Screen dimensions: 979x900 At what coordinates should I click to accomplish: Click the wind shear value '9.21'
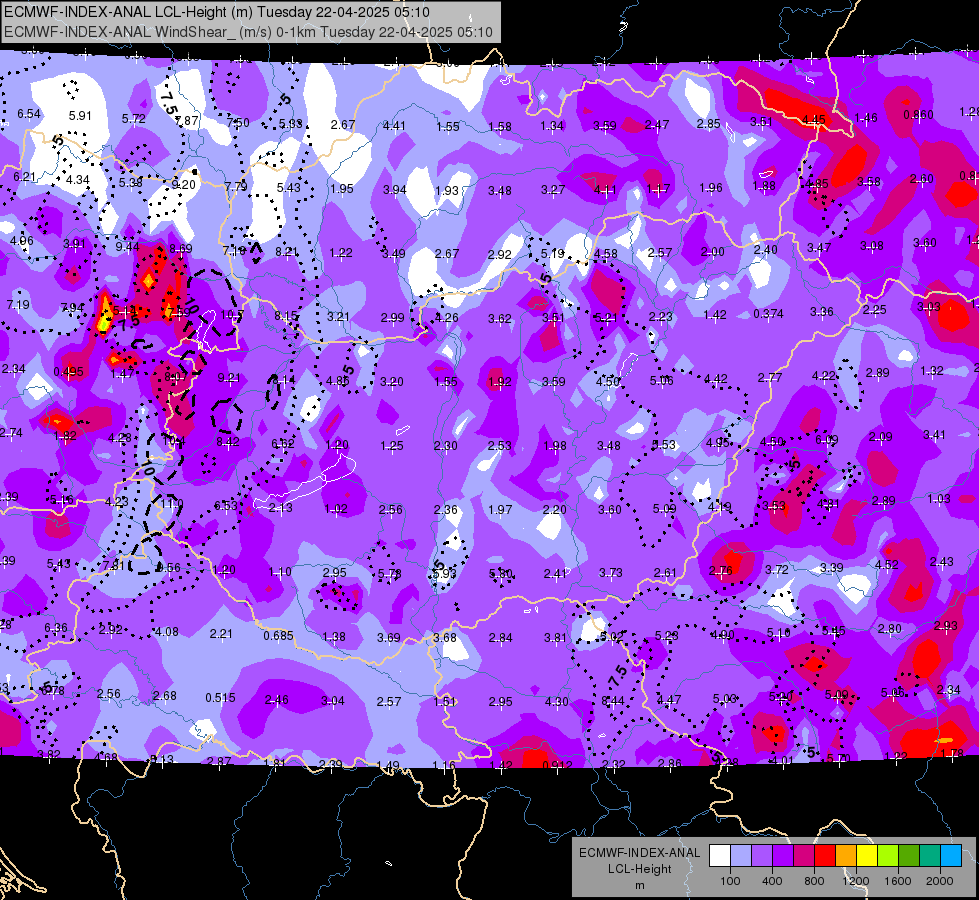click(x=229, y=378)
